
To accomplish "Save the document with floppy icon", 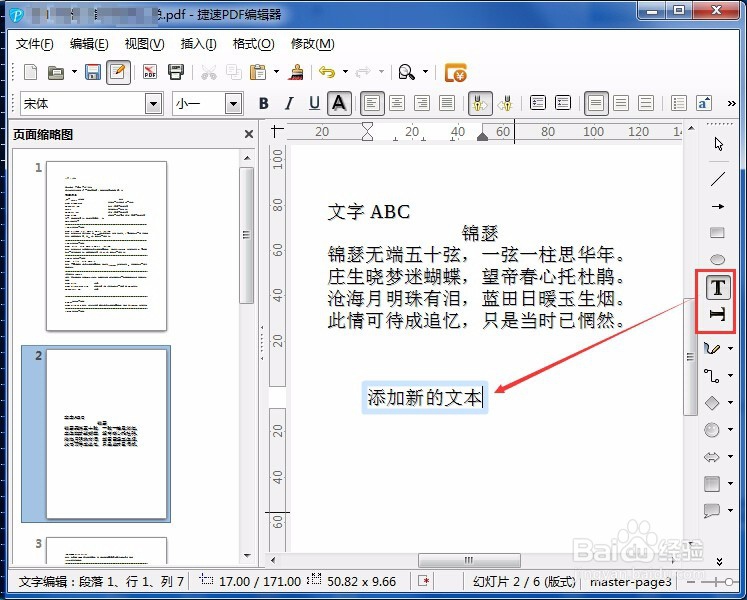I will click(93, 72).
